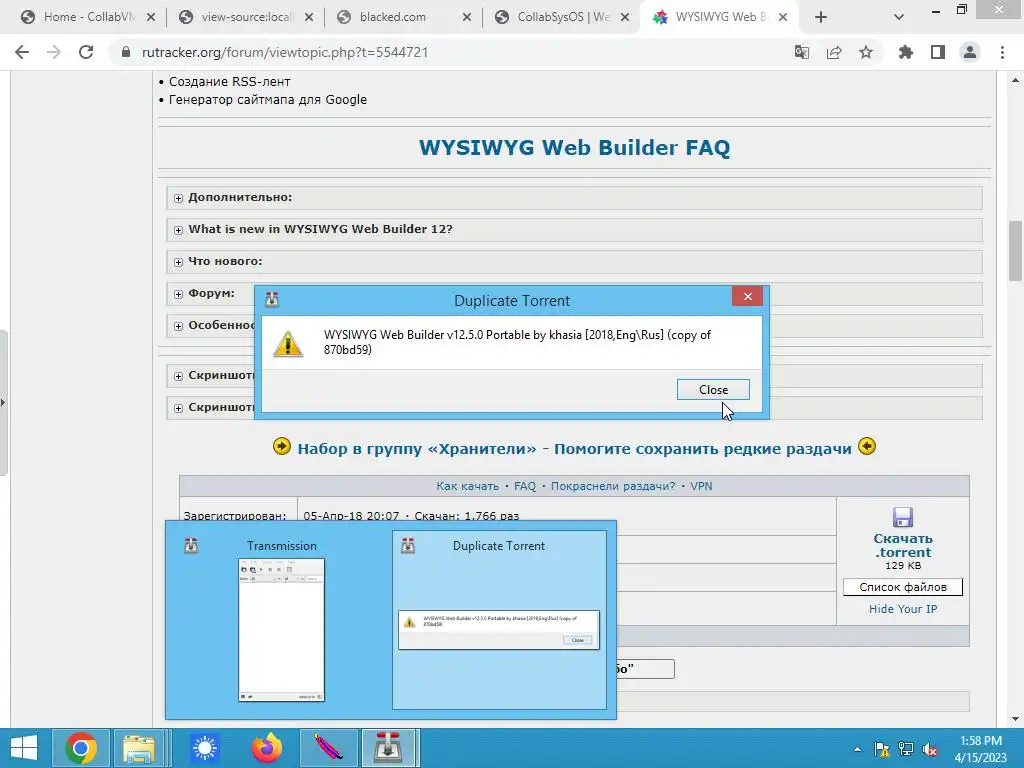Bookmark this page with star icon

click(x=866, y=52)
